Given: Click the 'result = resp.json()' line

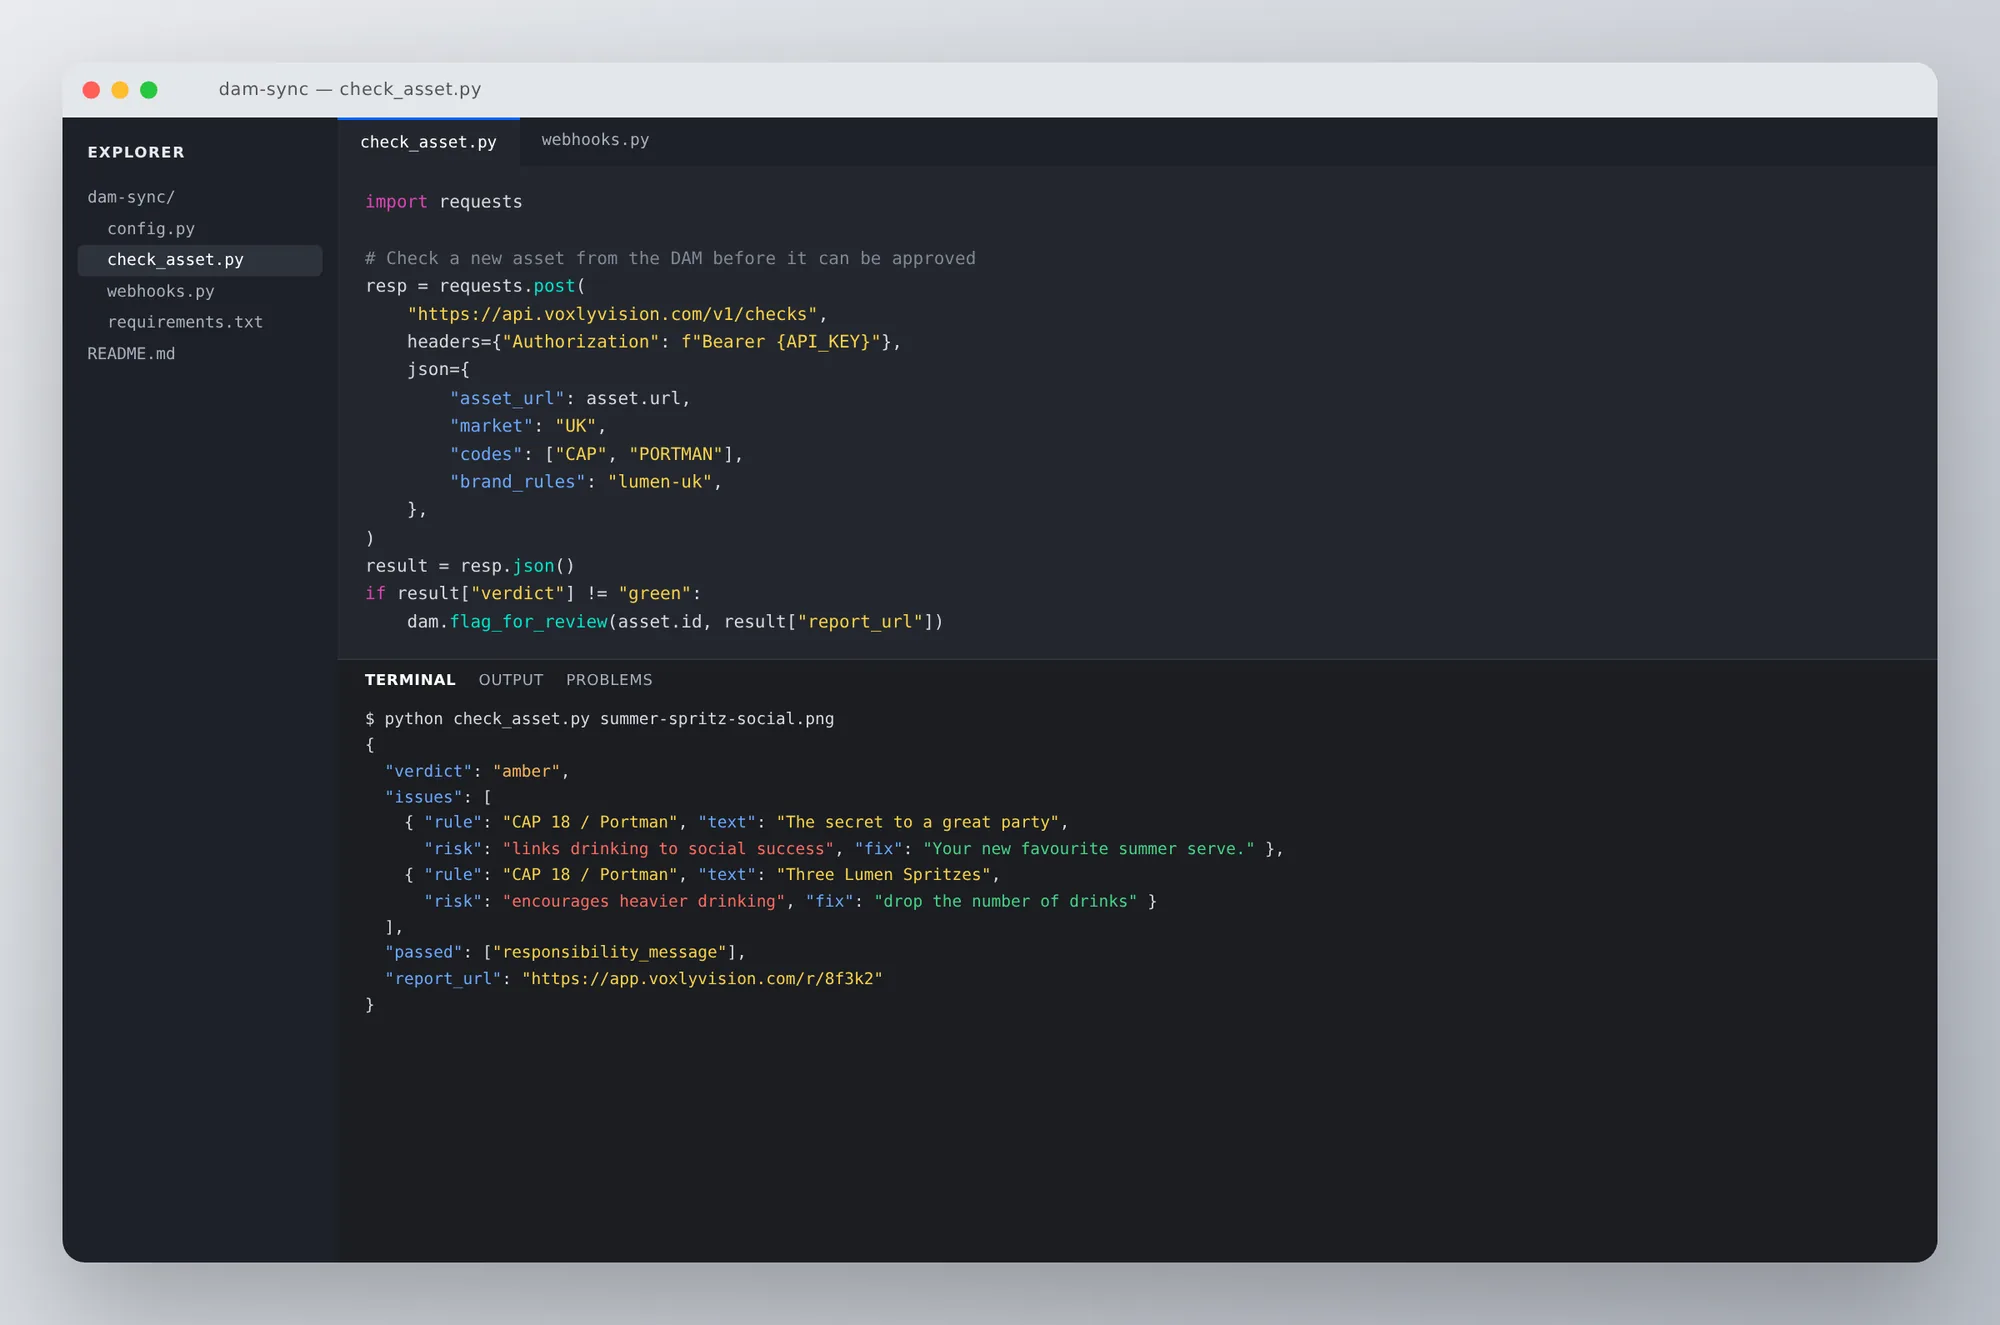Looking at the screenshot, I should (x=470, y=566).
